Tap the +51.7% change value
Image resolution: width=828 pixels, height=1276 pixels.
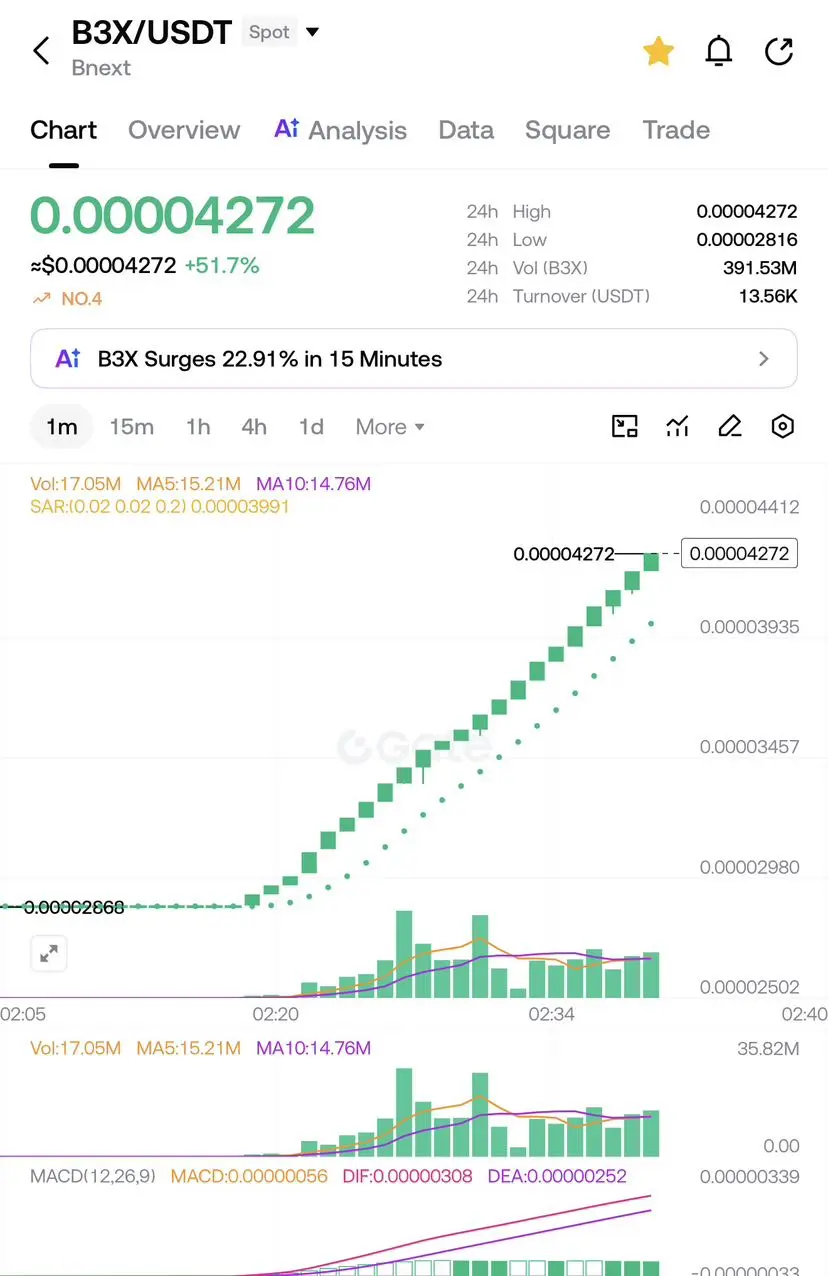pyautogui.click(x=222, y=266)
